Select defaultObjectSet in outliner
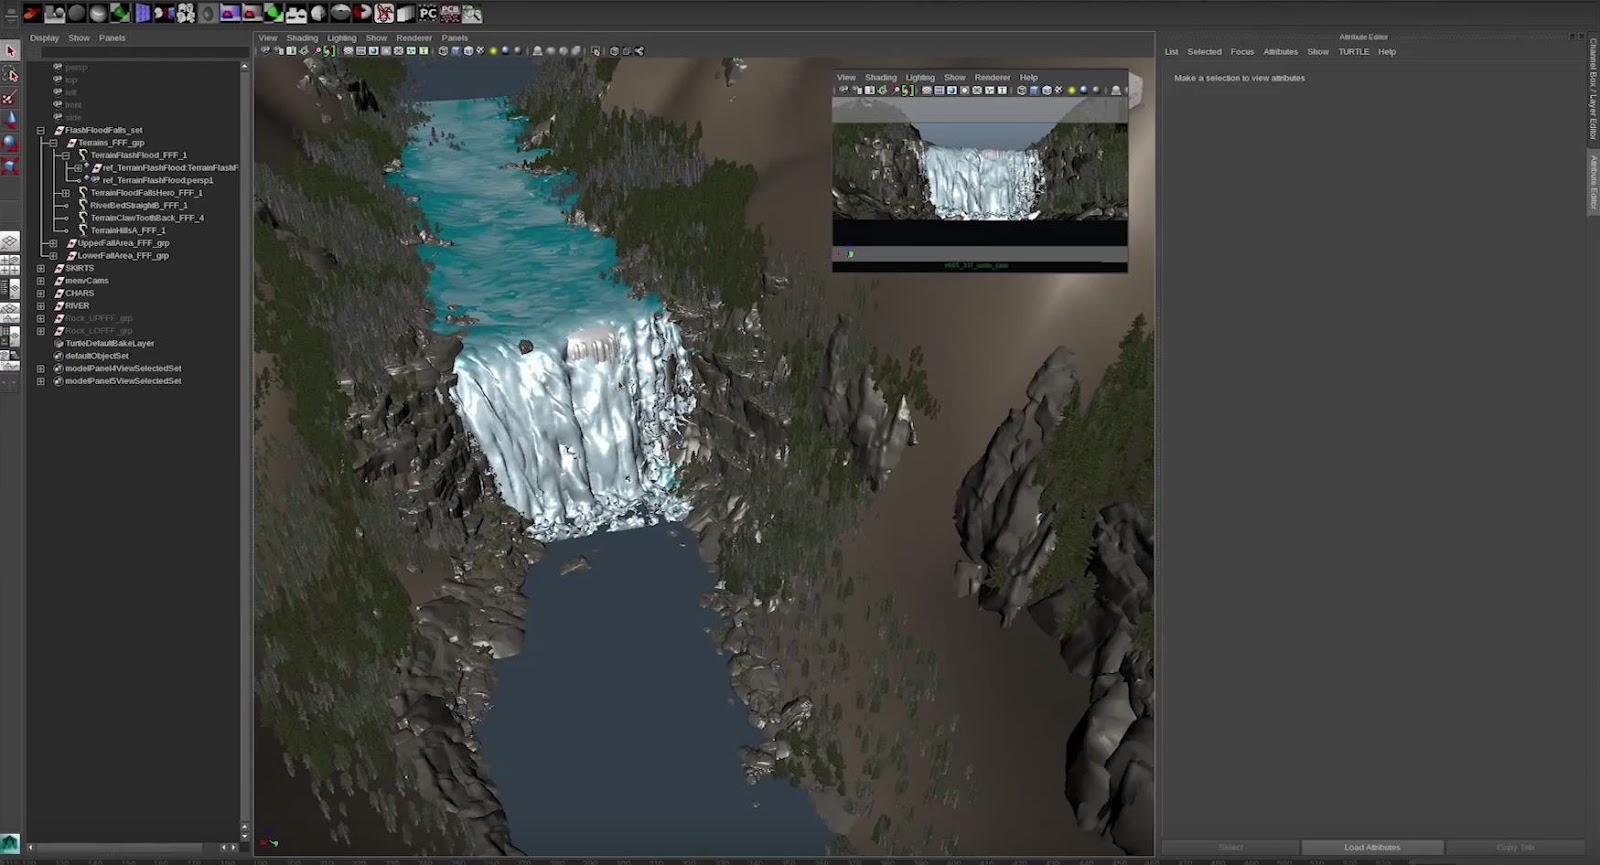1600x865 pixels. tap(97, 356)
